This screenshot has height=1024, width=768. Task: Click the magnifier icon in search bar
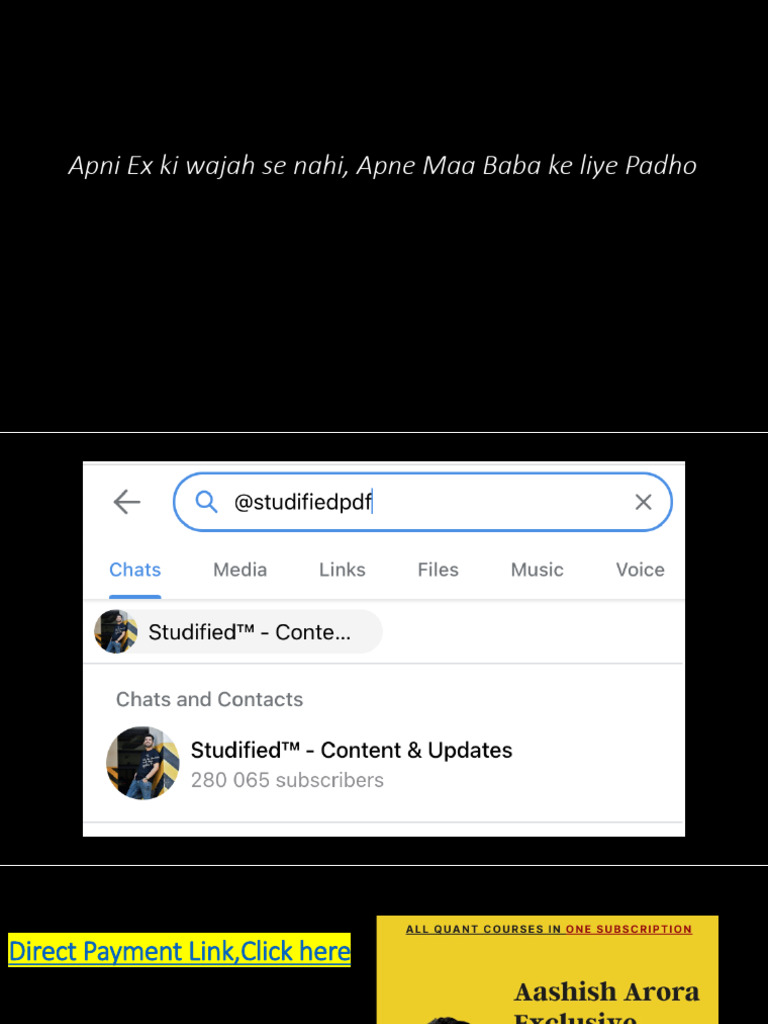[x=206, y=502]
